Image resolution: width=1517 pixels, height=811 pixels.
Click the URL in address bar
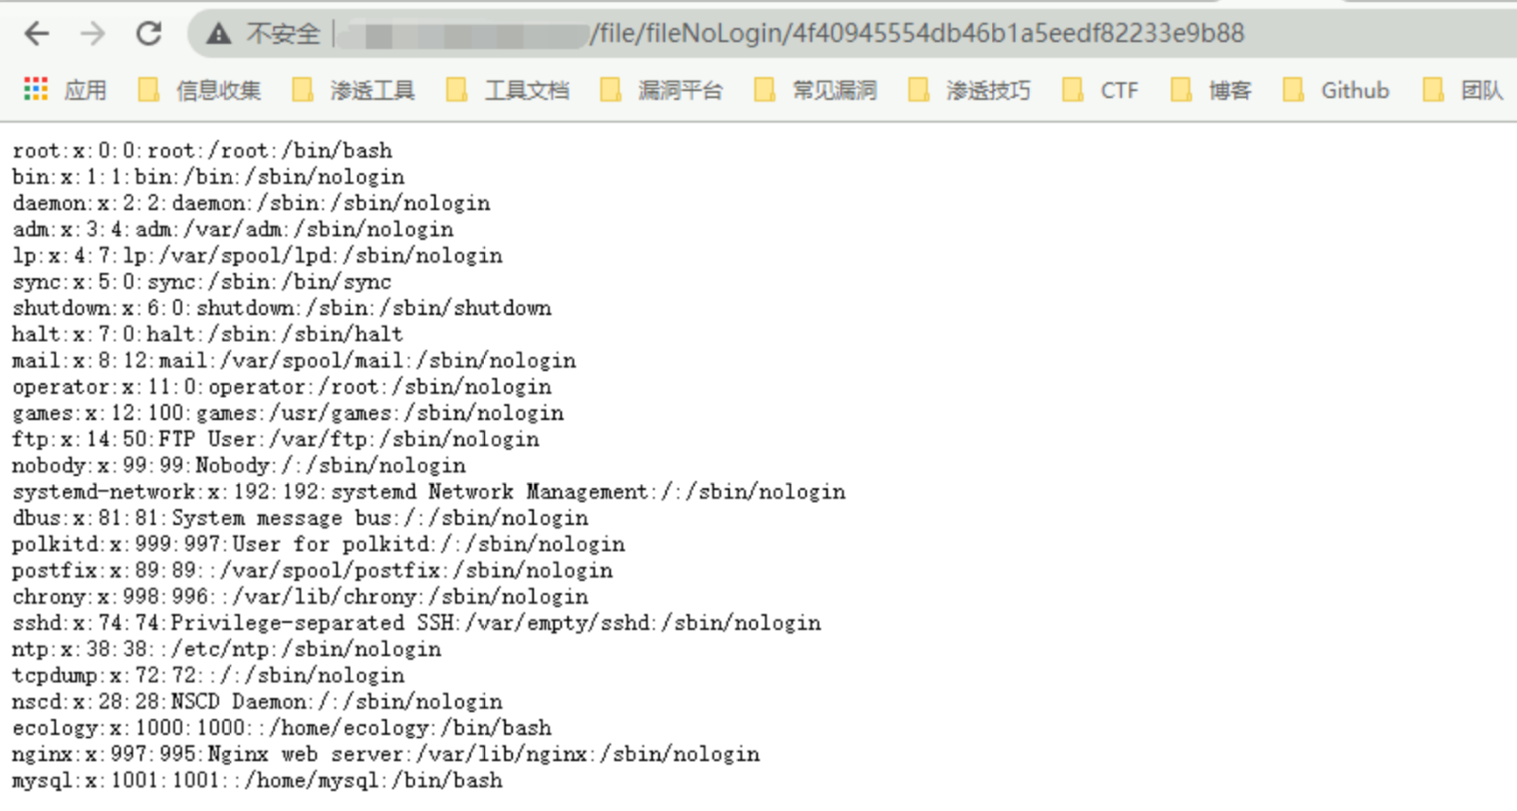(x=915, y=34)
